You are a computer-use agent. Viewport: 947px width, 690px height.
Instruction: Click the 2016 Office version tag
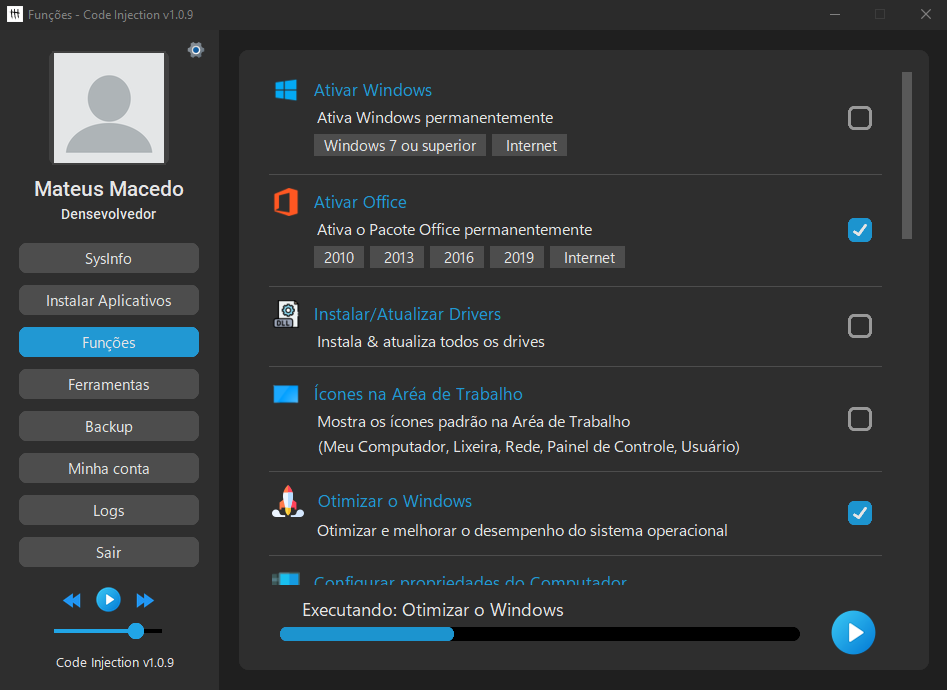tap(457, 257)
